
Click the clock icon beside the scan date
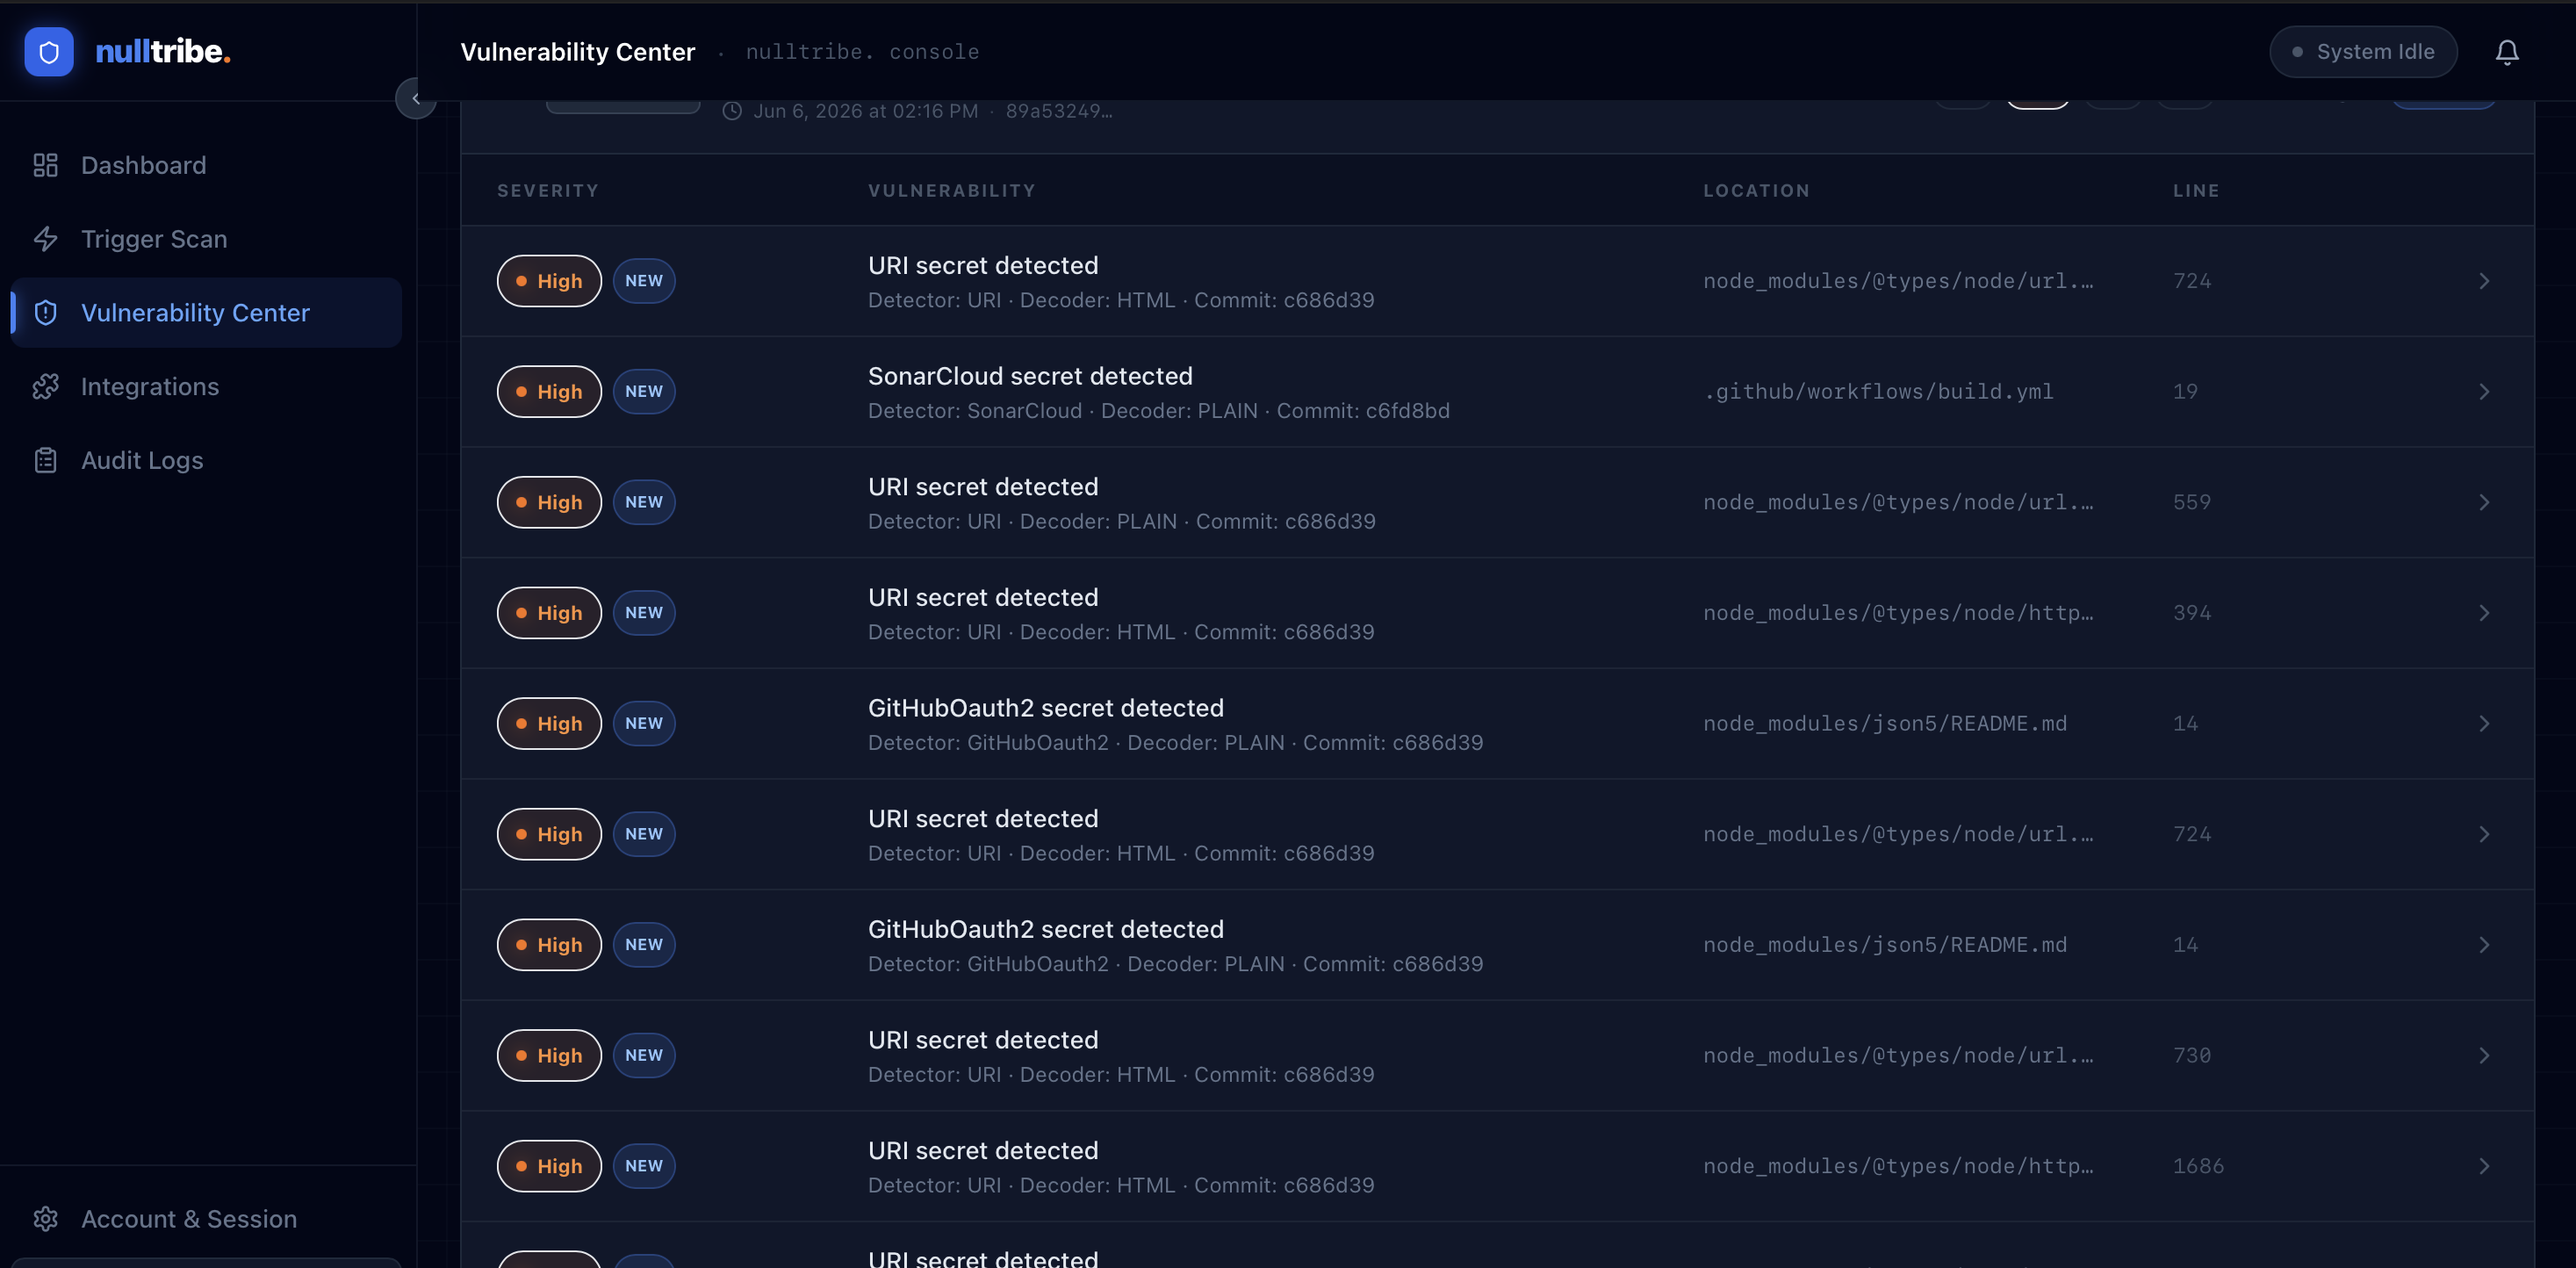pos(732,111)
